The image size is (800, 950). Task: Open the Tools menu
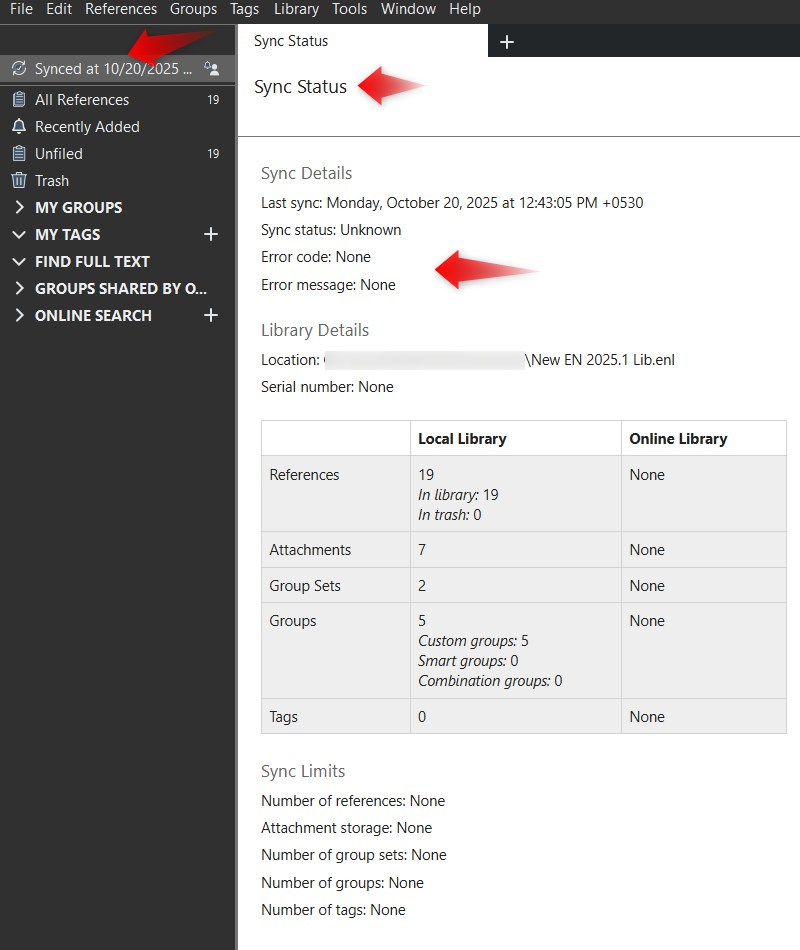[x=350, y=9]
